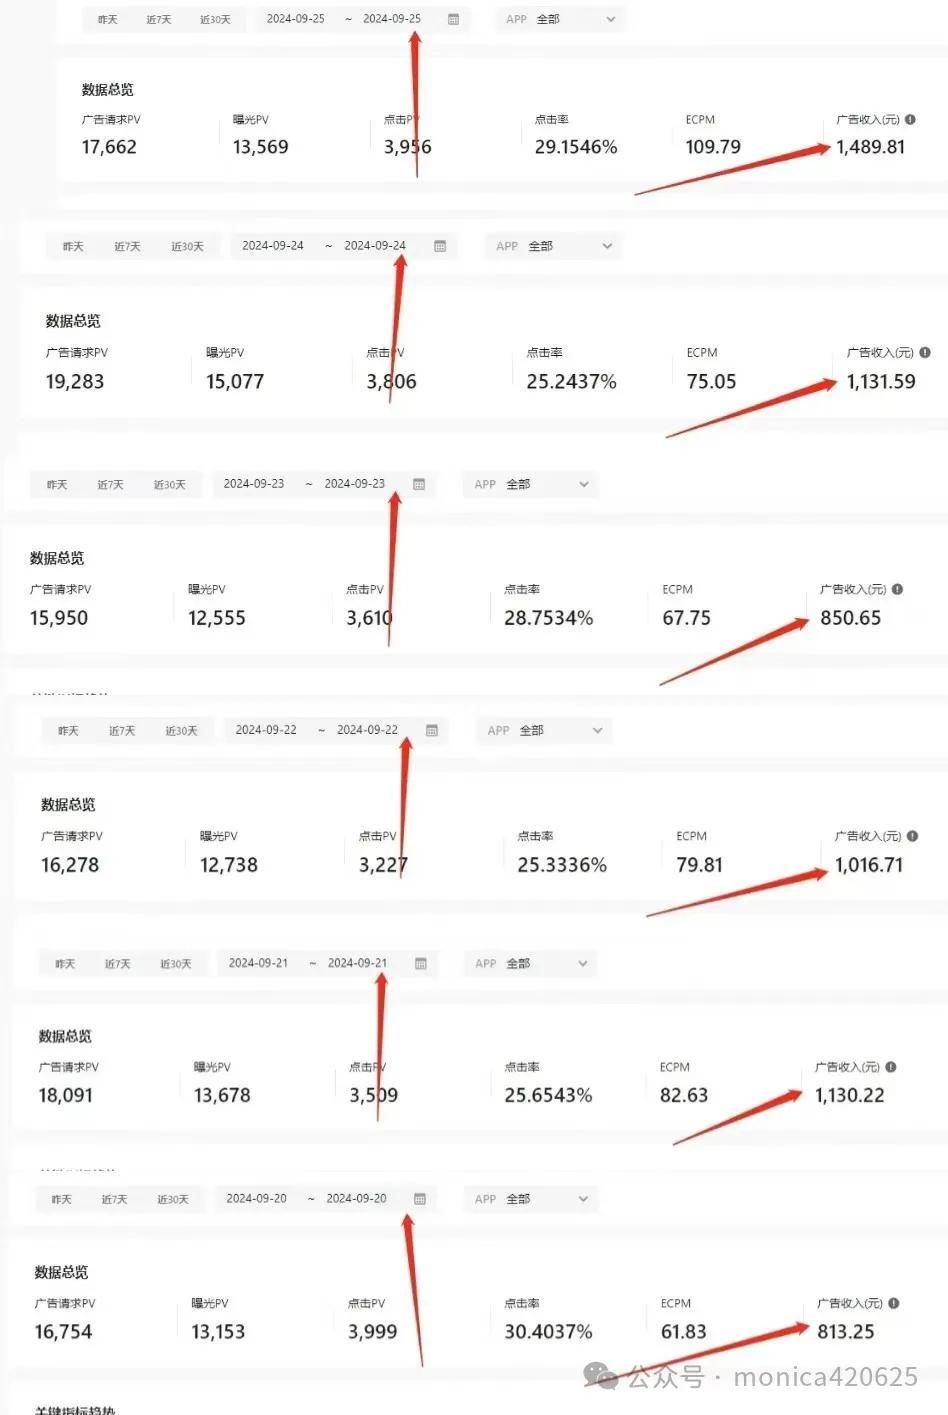Click the start date field showing 2024-09-23

point(254,484)
